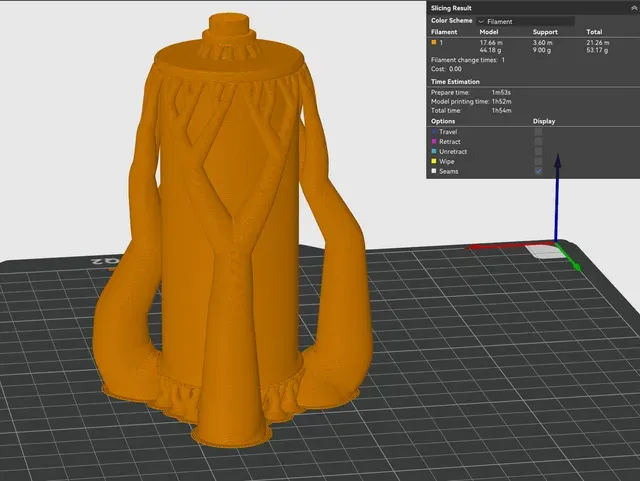This screenshot has height=481, width=640.
Task: Click the 'Travel' option label
Action: point(448,132)
